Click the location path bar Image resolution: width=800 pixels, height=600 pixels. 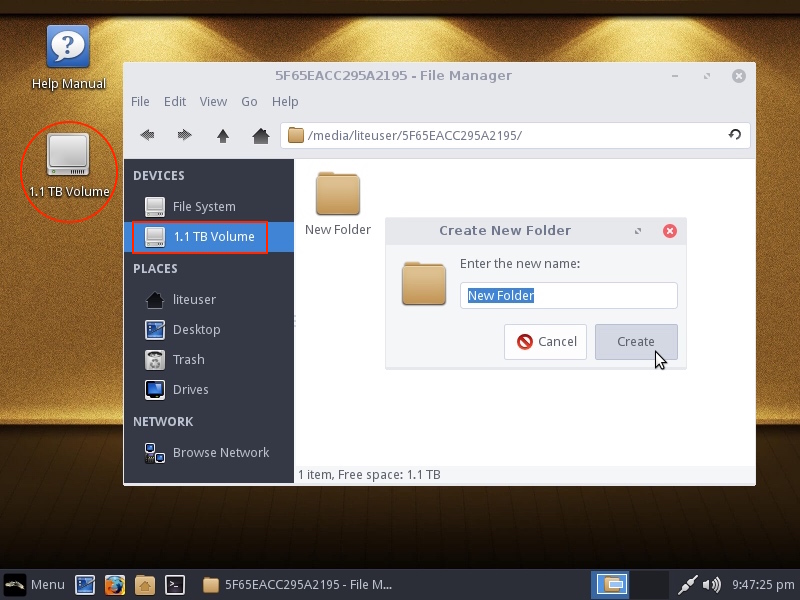point(510,135)
